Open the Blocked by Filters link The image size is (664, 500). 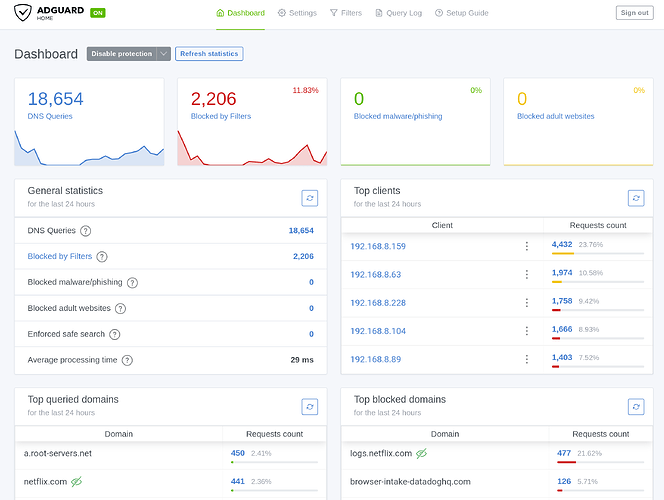pyautogui.click(x=60, y=256)
